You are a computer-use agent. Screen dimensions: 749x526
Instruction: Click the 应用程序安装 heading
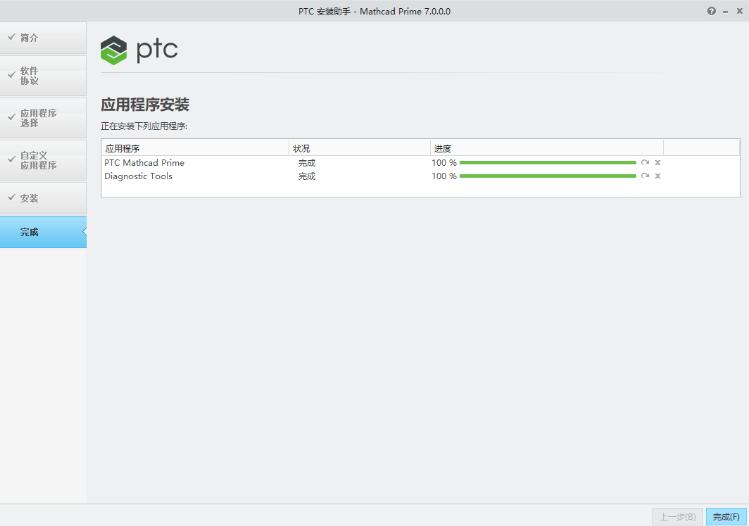145,104
